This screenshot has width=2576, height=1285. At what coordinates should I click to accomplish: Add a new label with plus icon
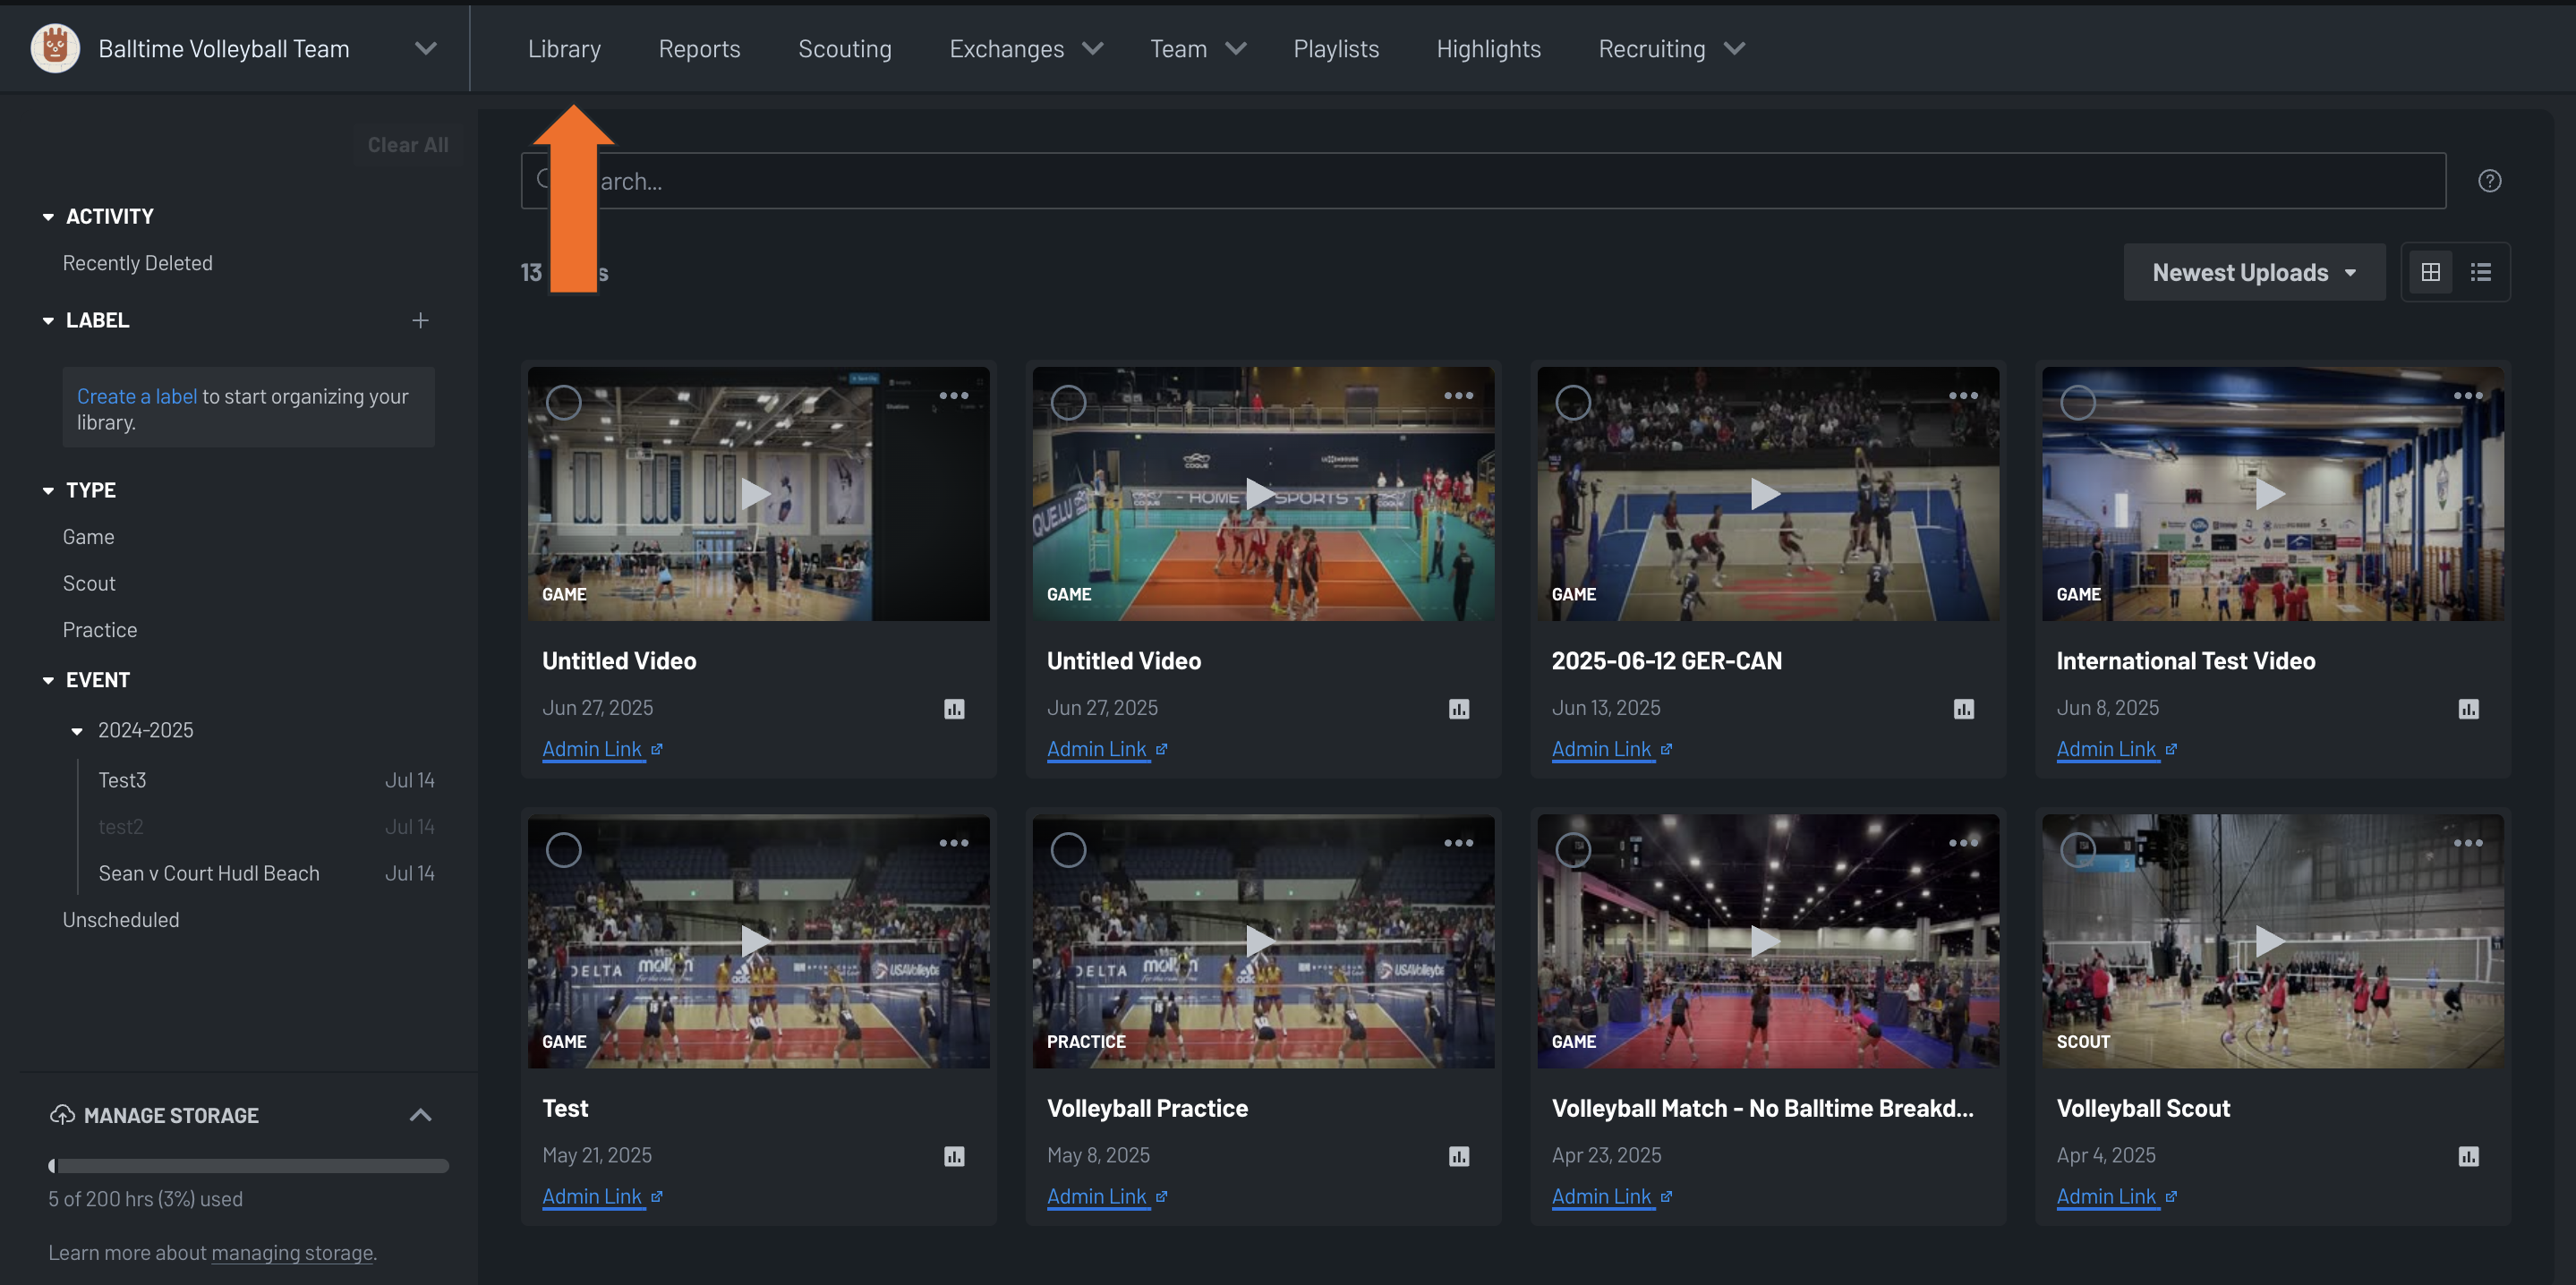point(420,320)
